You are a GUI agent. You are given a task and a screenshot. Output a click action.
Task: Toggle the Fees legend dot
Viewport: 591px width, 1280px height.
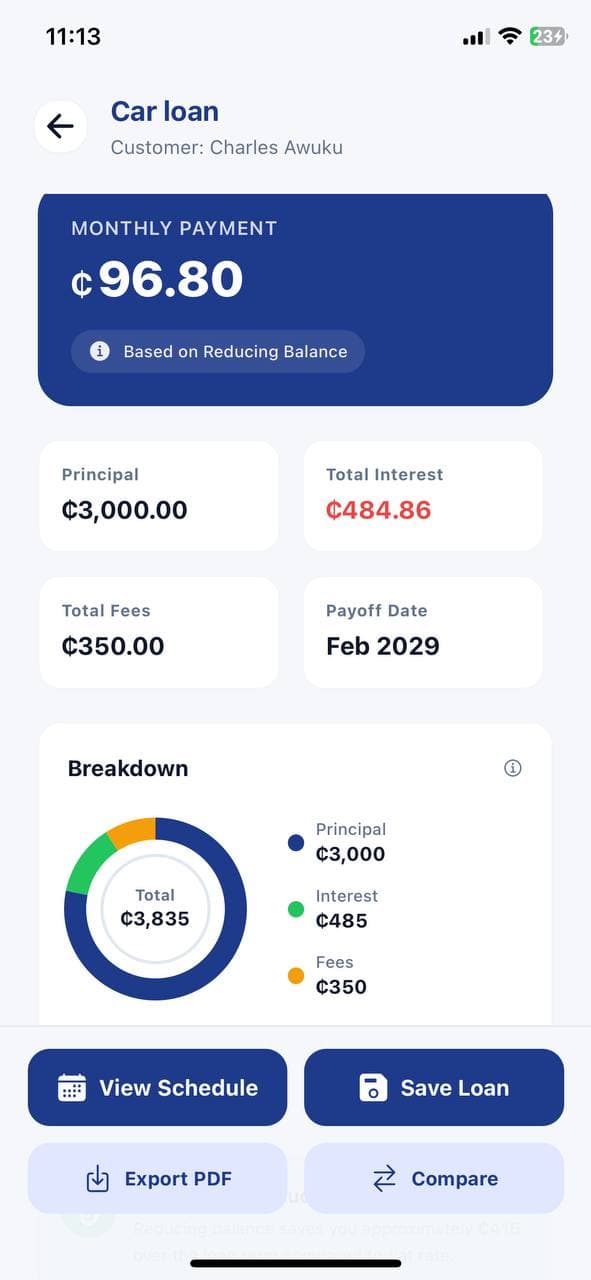coord(295,975)
